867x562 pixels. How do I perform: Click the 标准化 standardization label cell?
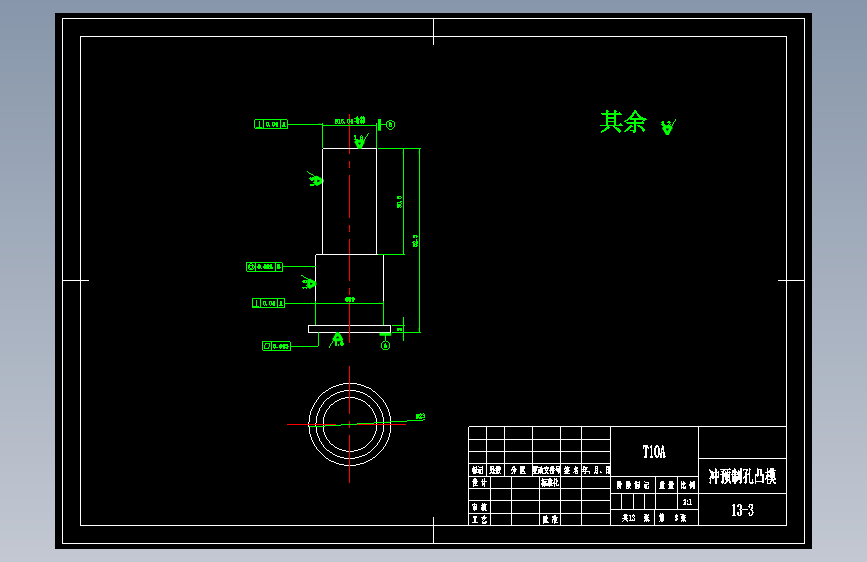point(550,482)
